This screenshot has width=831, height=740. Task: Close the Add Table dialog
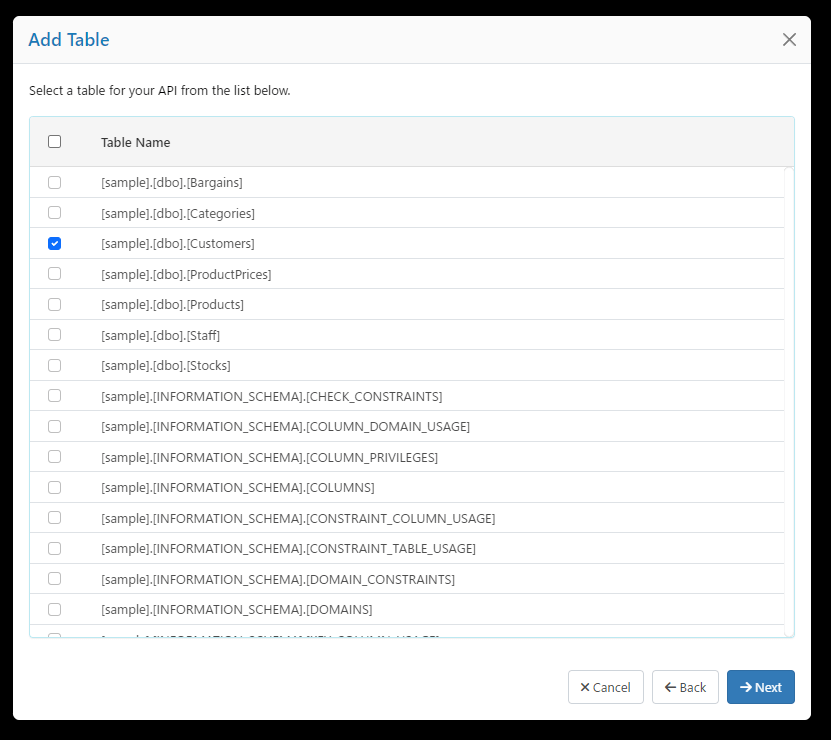tap(789, 40)
